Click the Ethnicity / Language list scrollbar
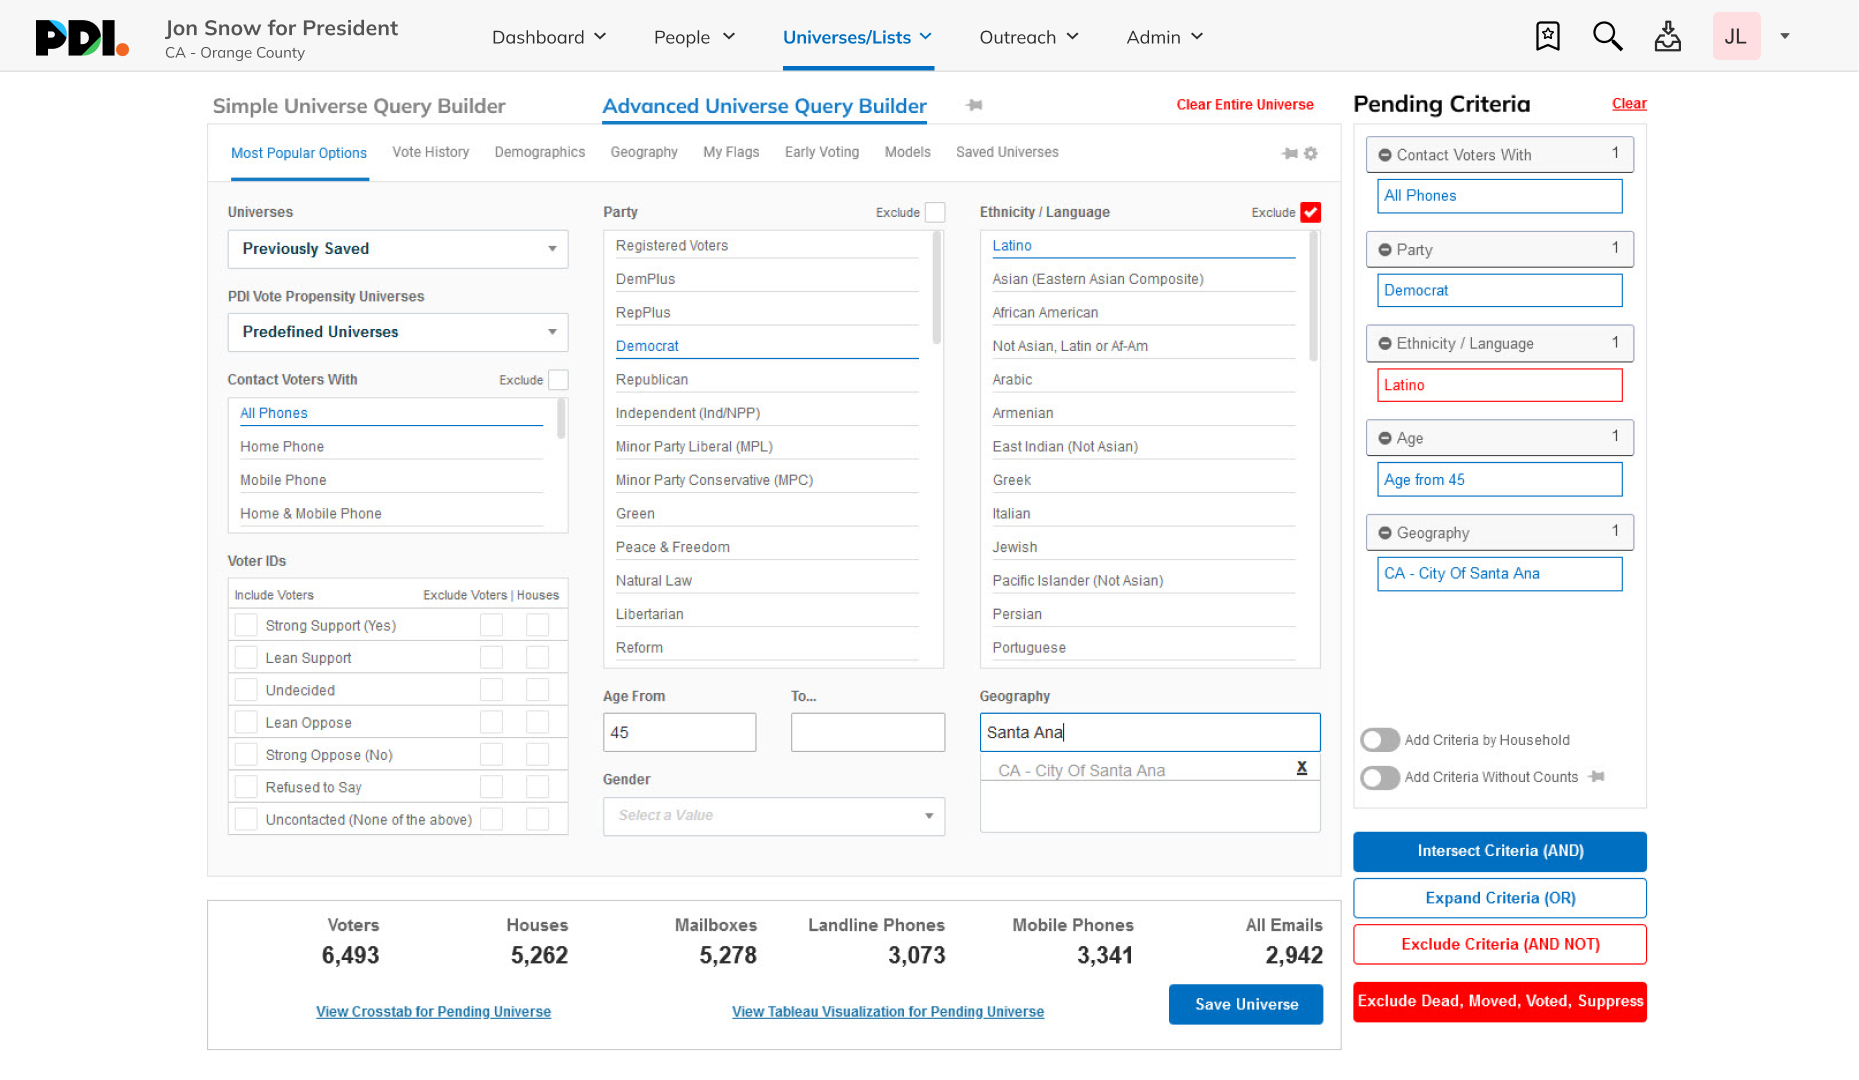Screen dimensions: 1859x1080 click(1313, 296)
